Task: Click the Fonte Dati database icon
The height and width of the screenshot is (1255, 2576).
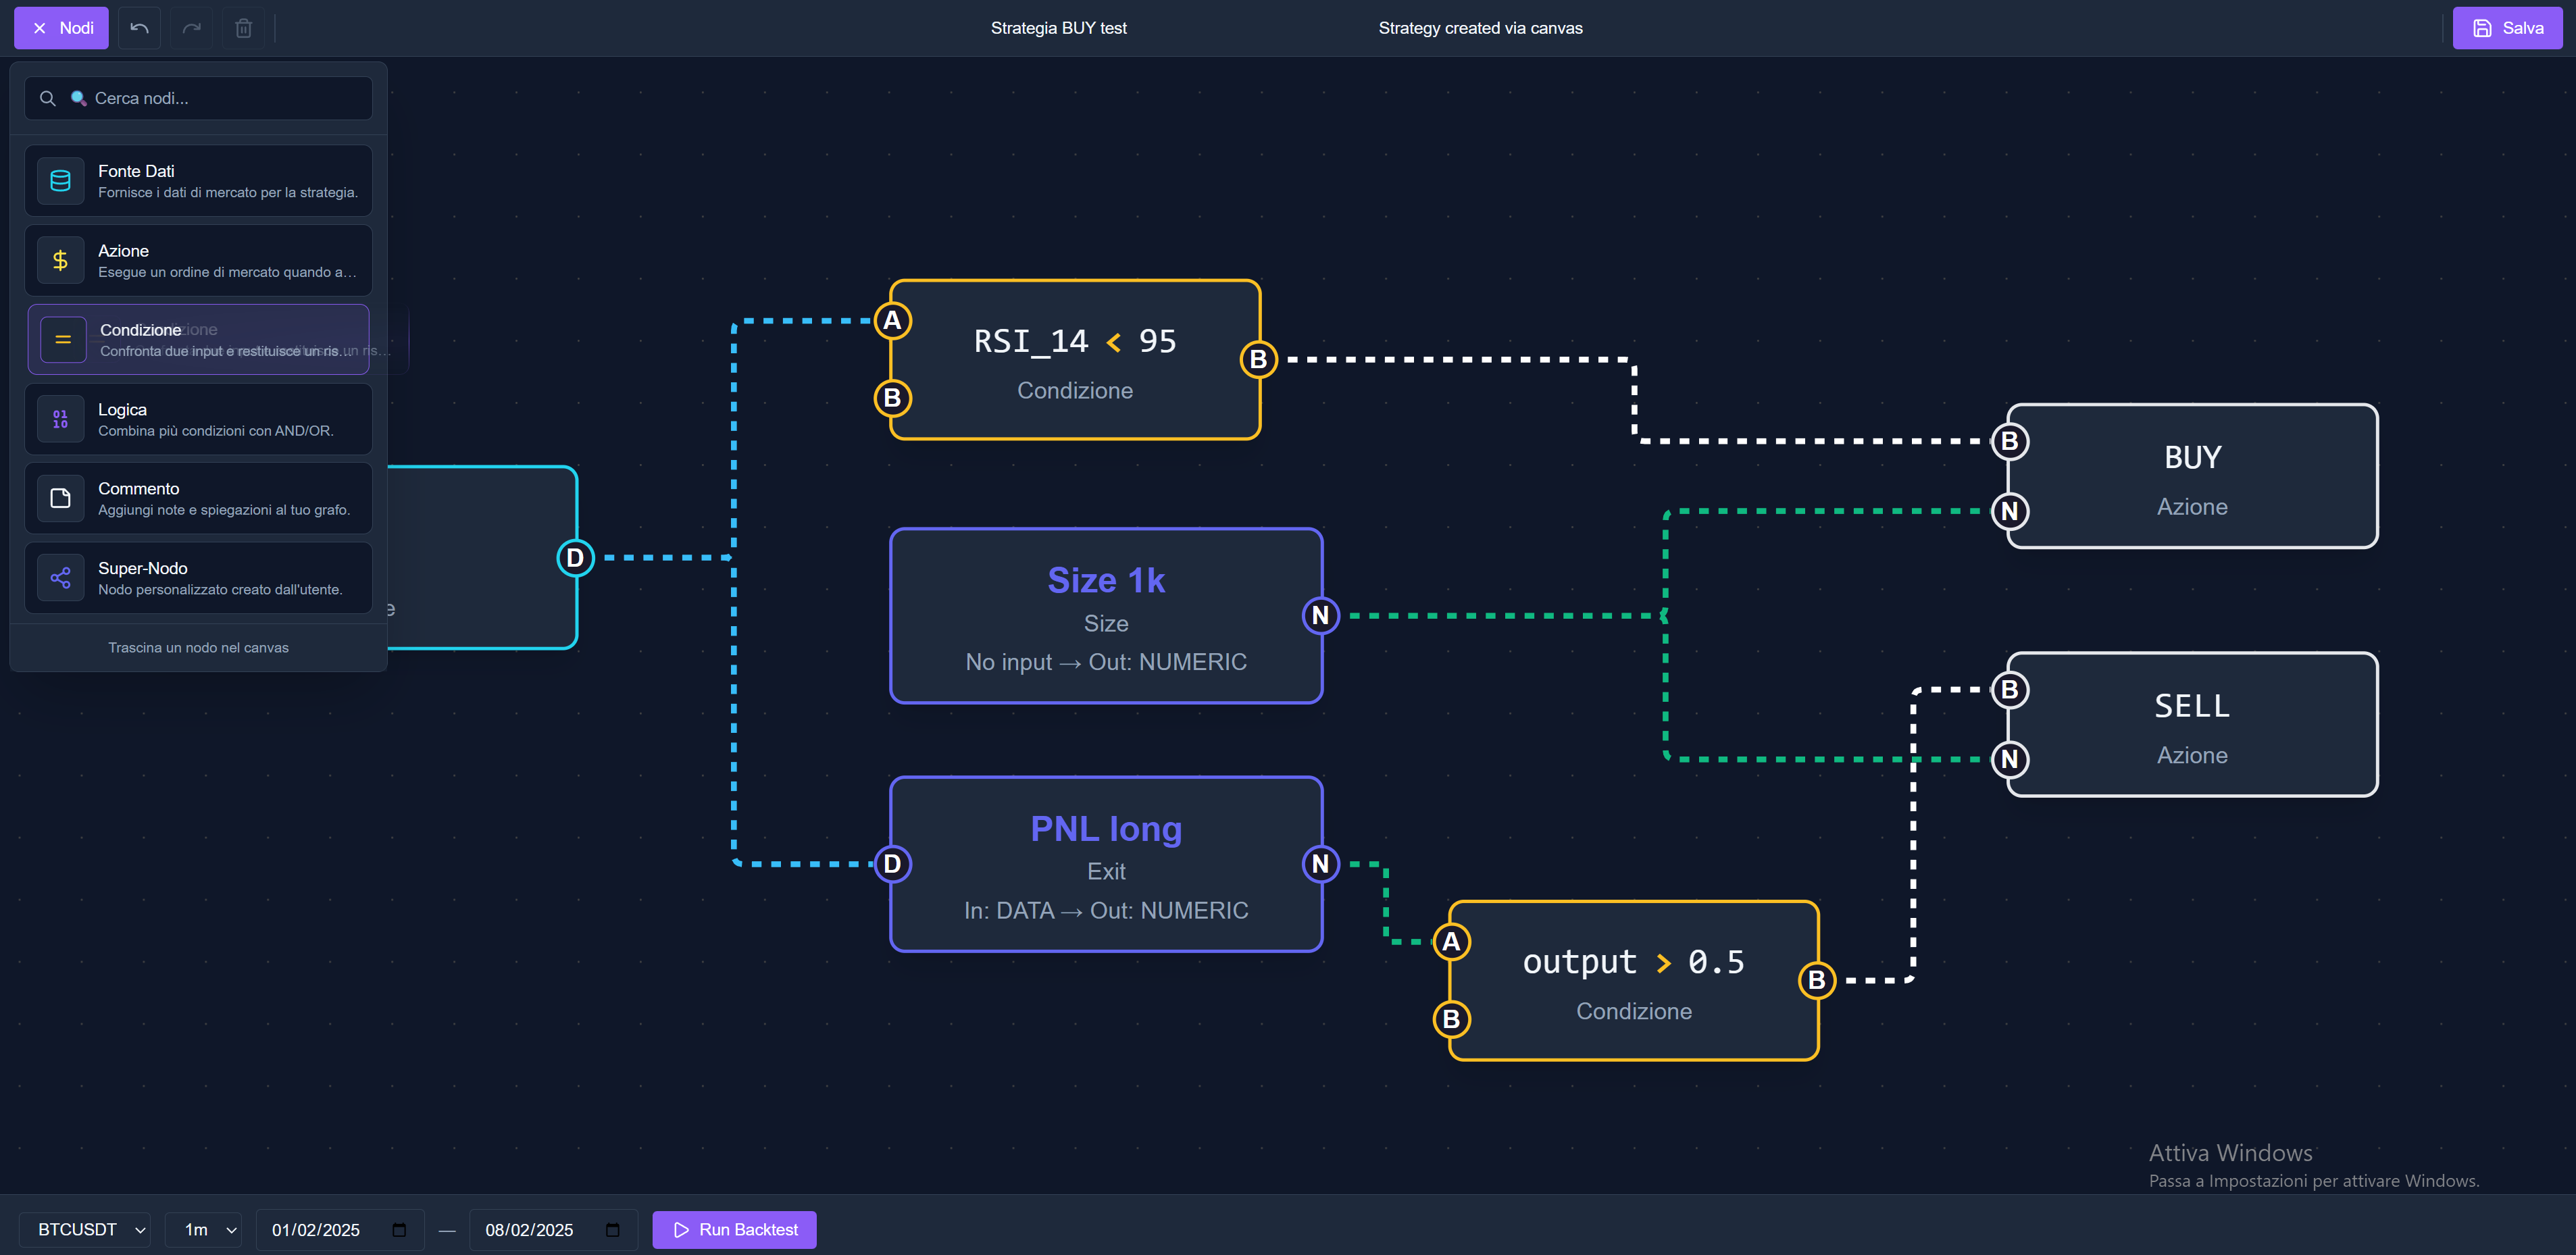Action: point(60,181)
